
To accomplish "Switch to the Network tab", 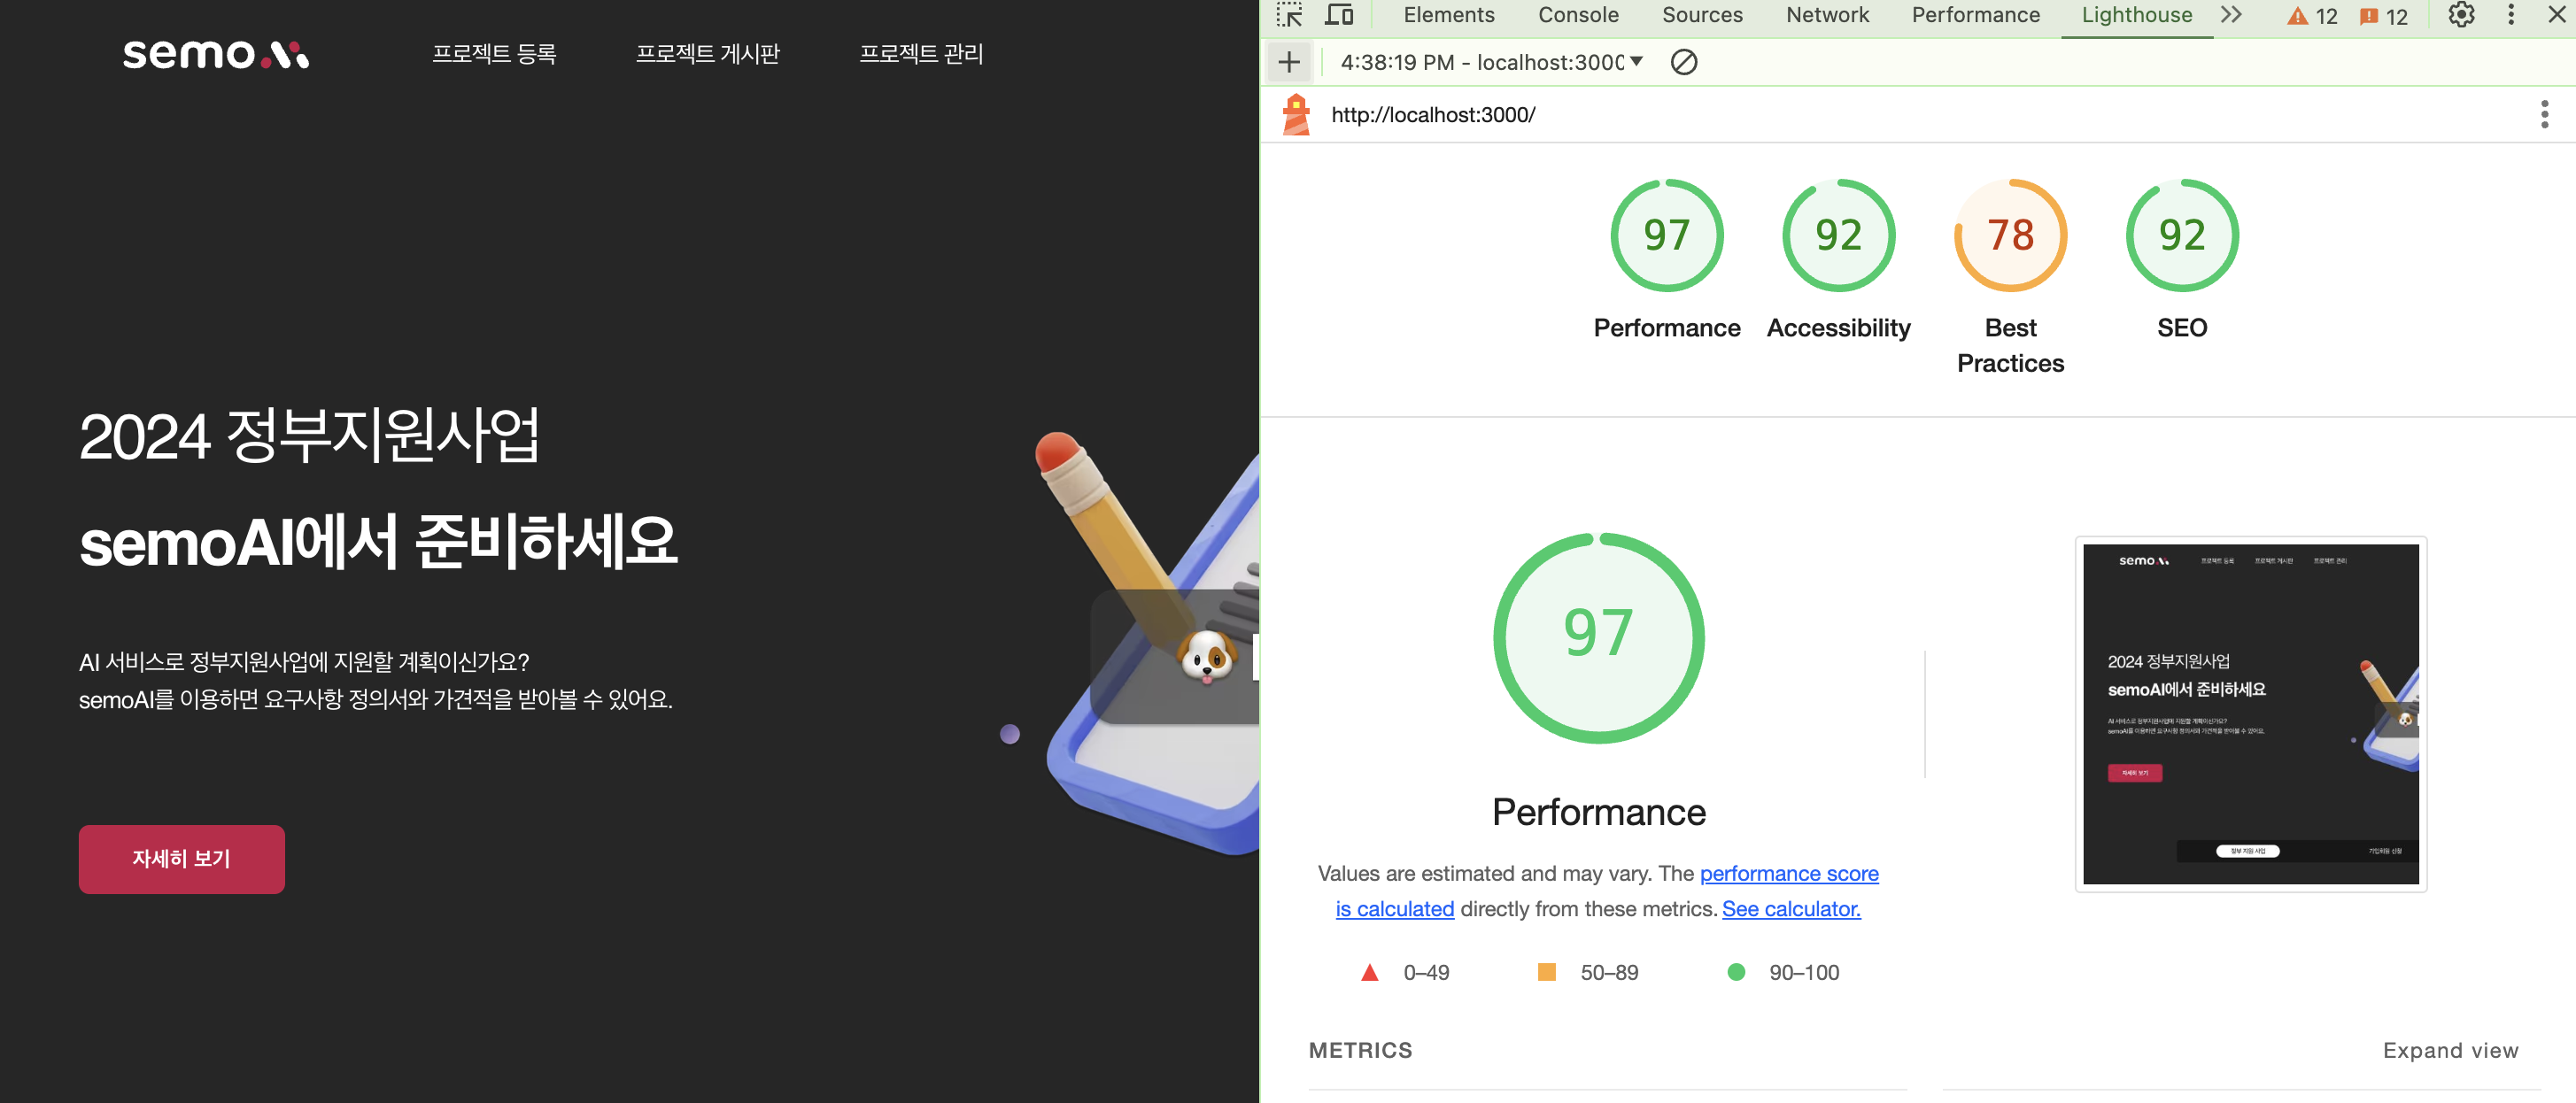I will [x=1827, y=15].
